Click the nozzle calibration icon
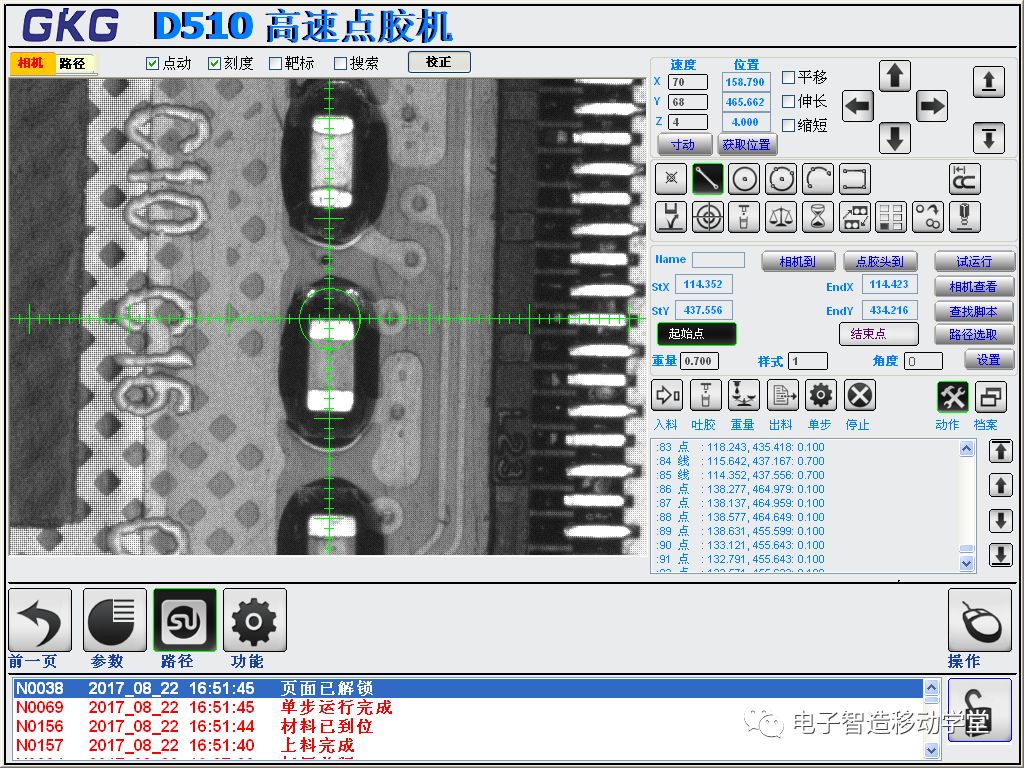The height and width of the screenshot is (768, 1024). point(965,216)
